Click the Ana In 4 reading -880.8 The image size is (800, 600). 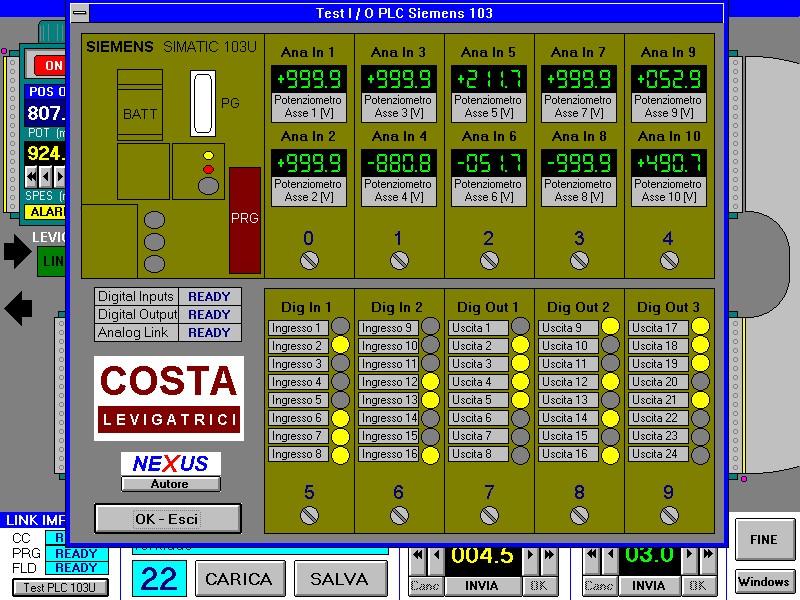(399, 163)
